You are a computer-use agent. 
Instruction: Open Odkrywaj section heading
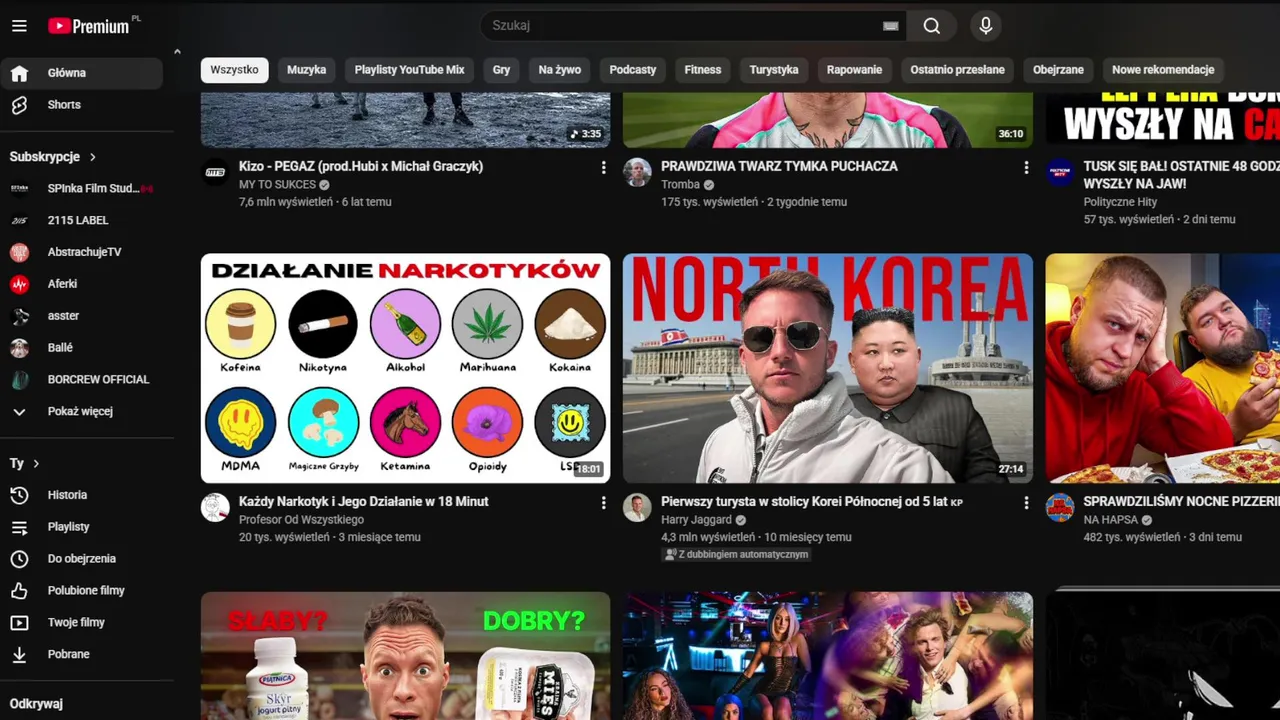[36, 704]
